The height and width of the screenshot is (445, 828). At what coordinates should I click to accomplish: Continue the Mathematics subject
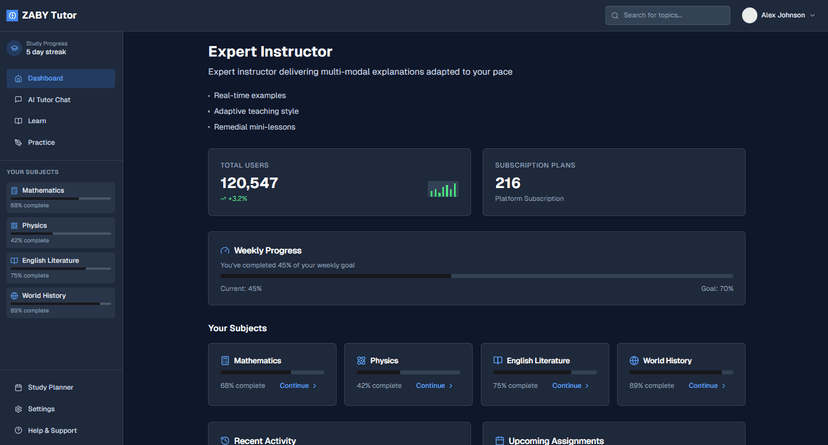[298, 386]
